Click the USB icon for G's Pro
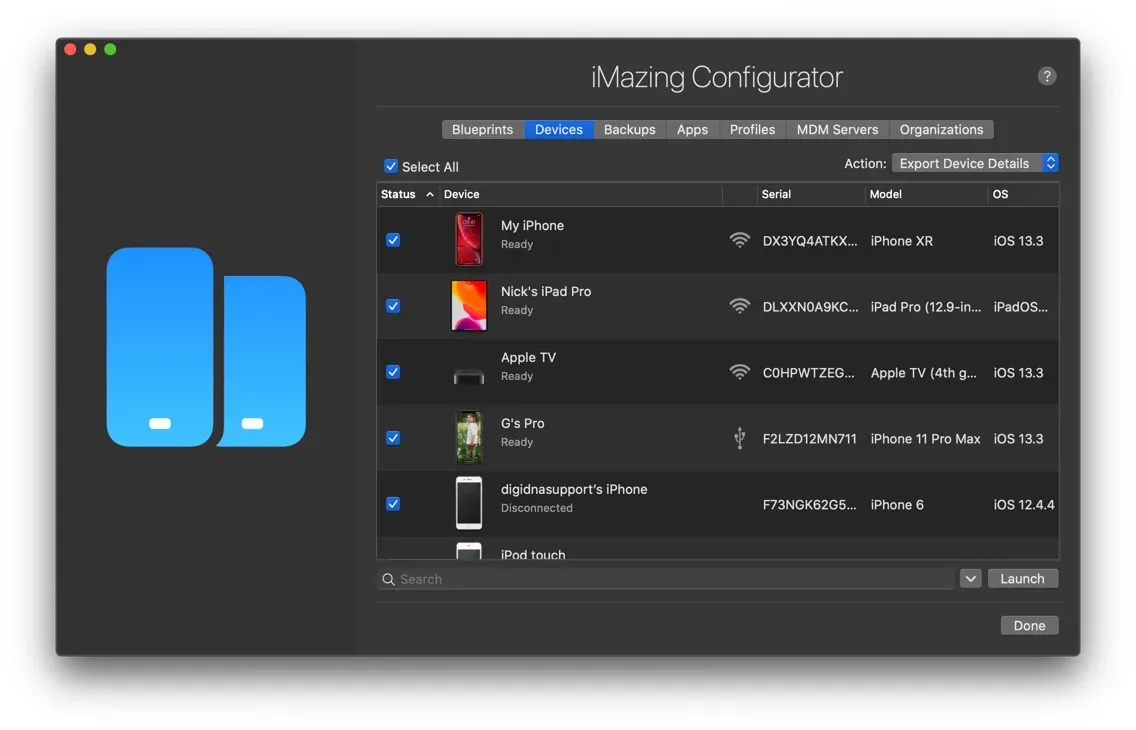Screen dimensions: 1136x730 click(739, 437)
